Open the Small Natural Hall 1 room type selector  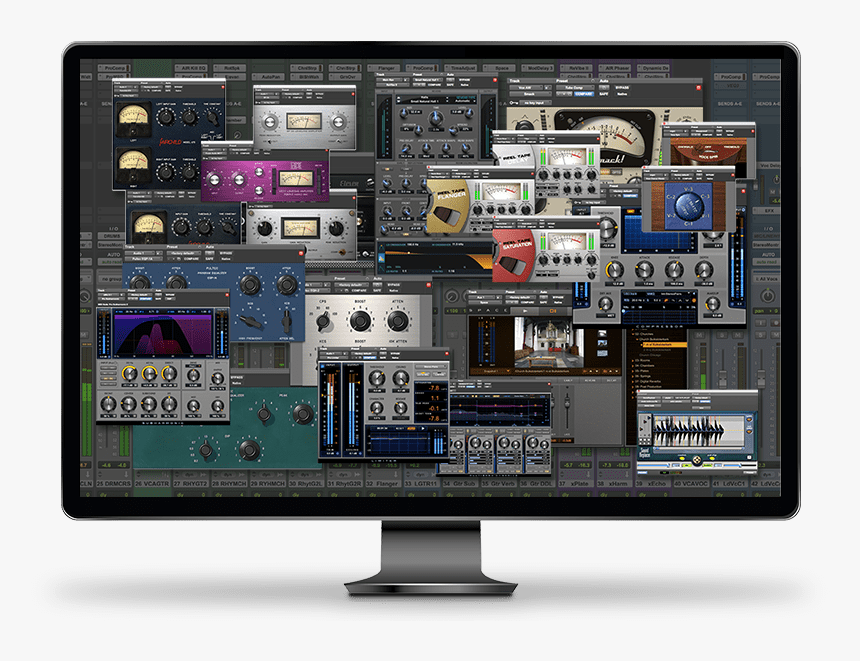(x=425, y=101)
